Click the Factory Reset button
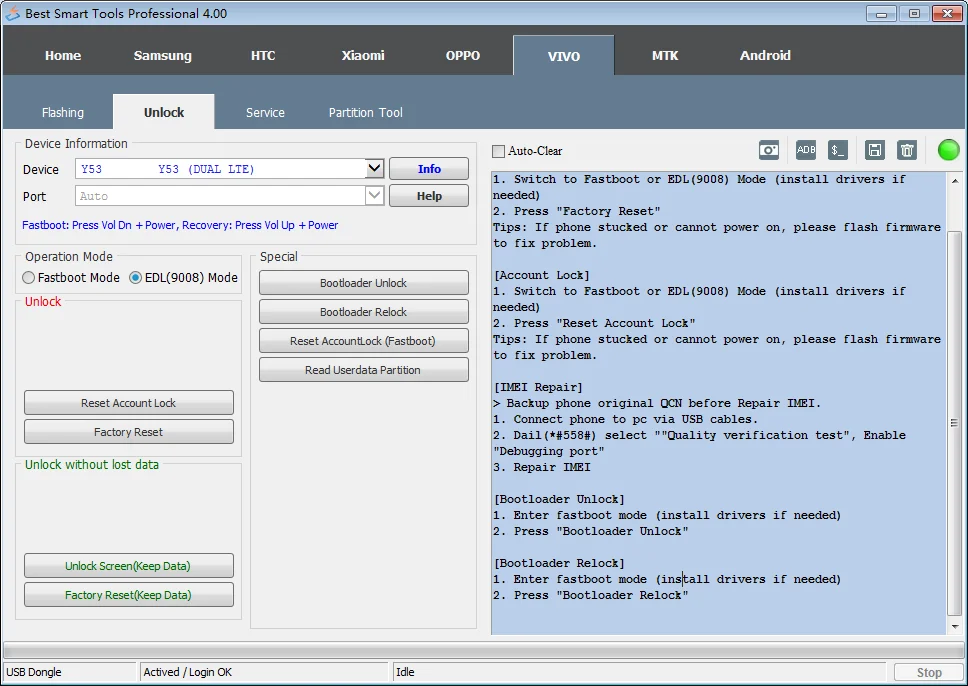 128,432
